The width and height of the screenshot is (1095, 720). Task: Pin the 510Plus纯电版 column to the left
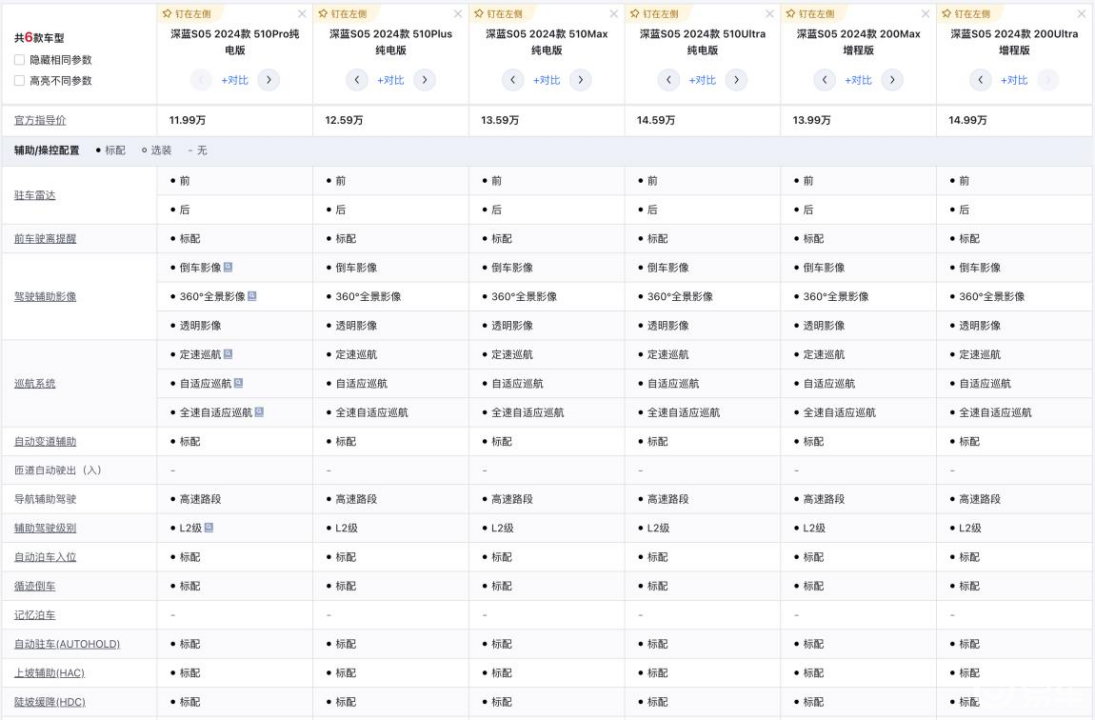pos(342,14)
